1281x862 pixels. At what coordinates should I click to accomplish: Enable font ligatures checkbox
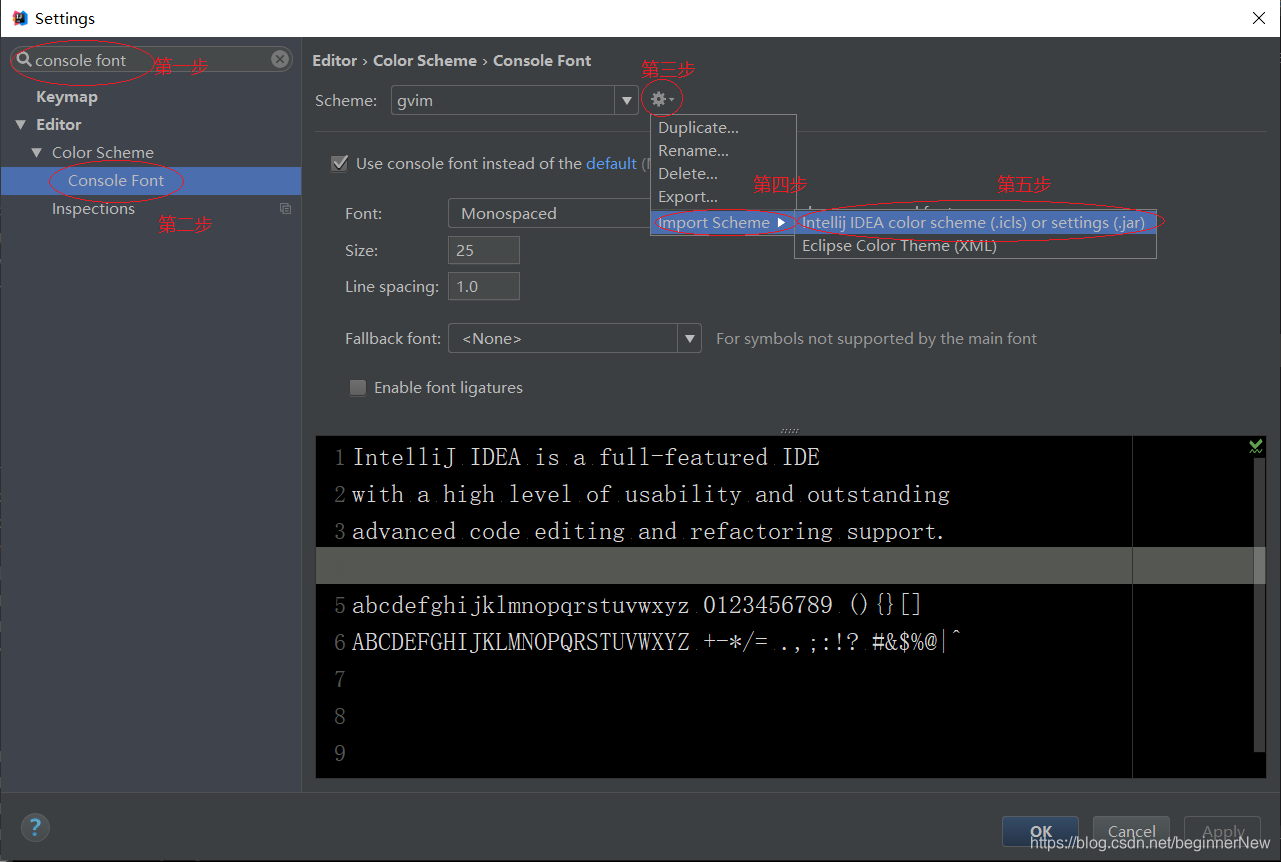click(x=357, y=388)
